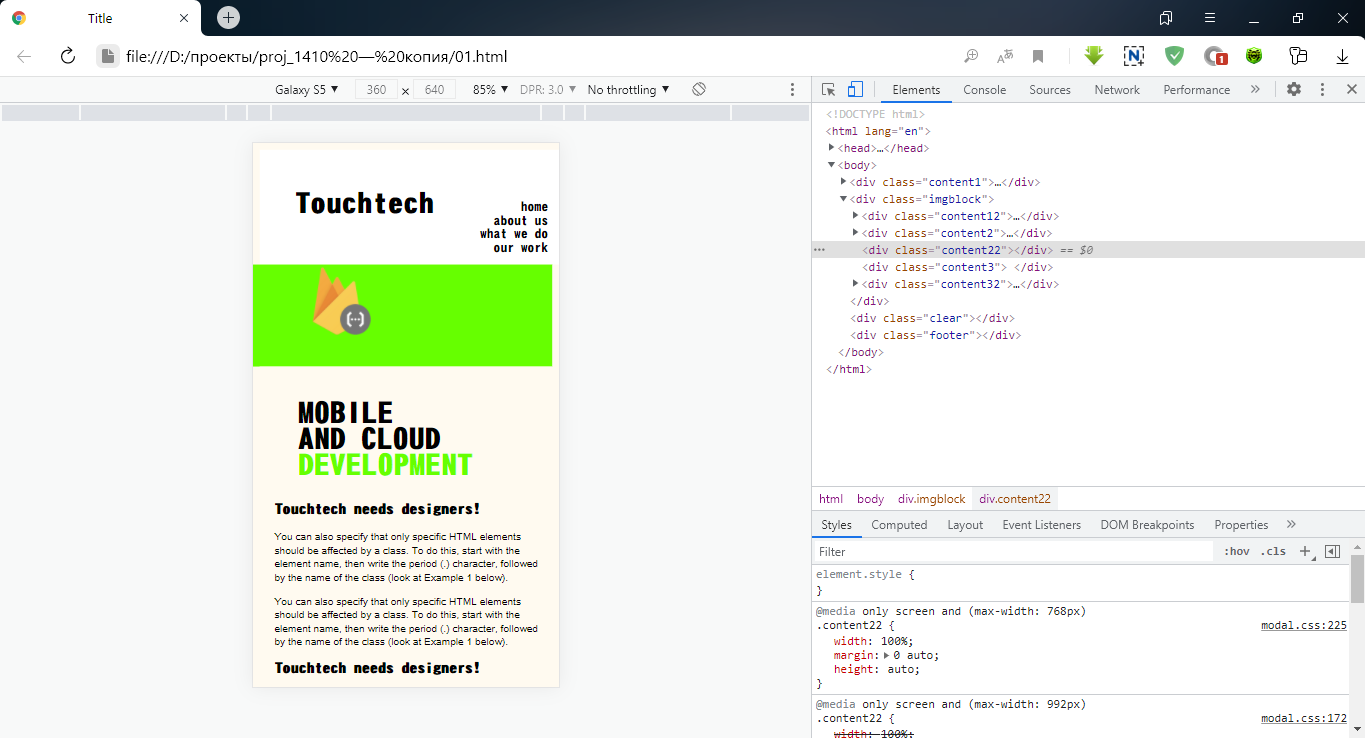
Task: Click the translate page icon
Action: tap(1004, 56)
